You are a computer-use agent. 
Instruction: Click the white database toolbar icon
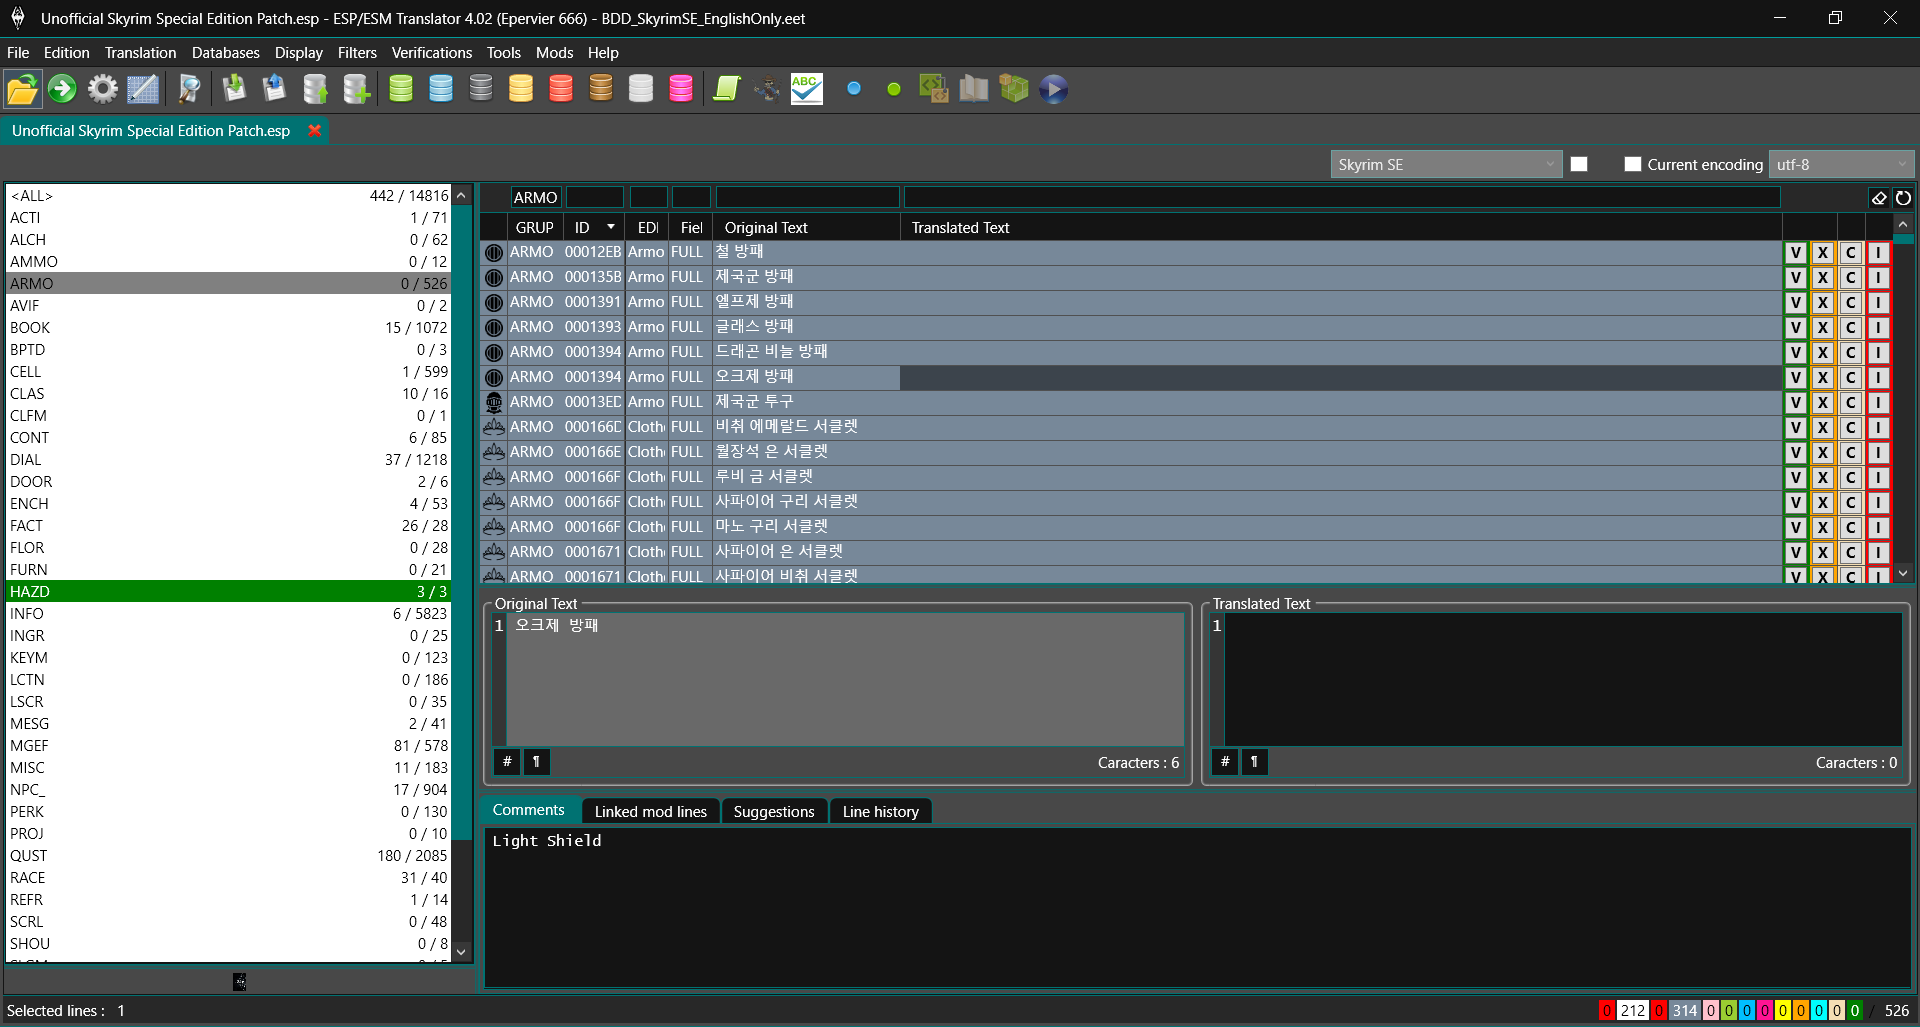[641, 89]
